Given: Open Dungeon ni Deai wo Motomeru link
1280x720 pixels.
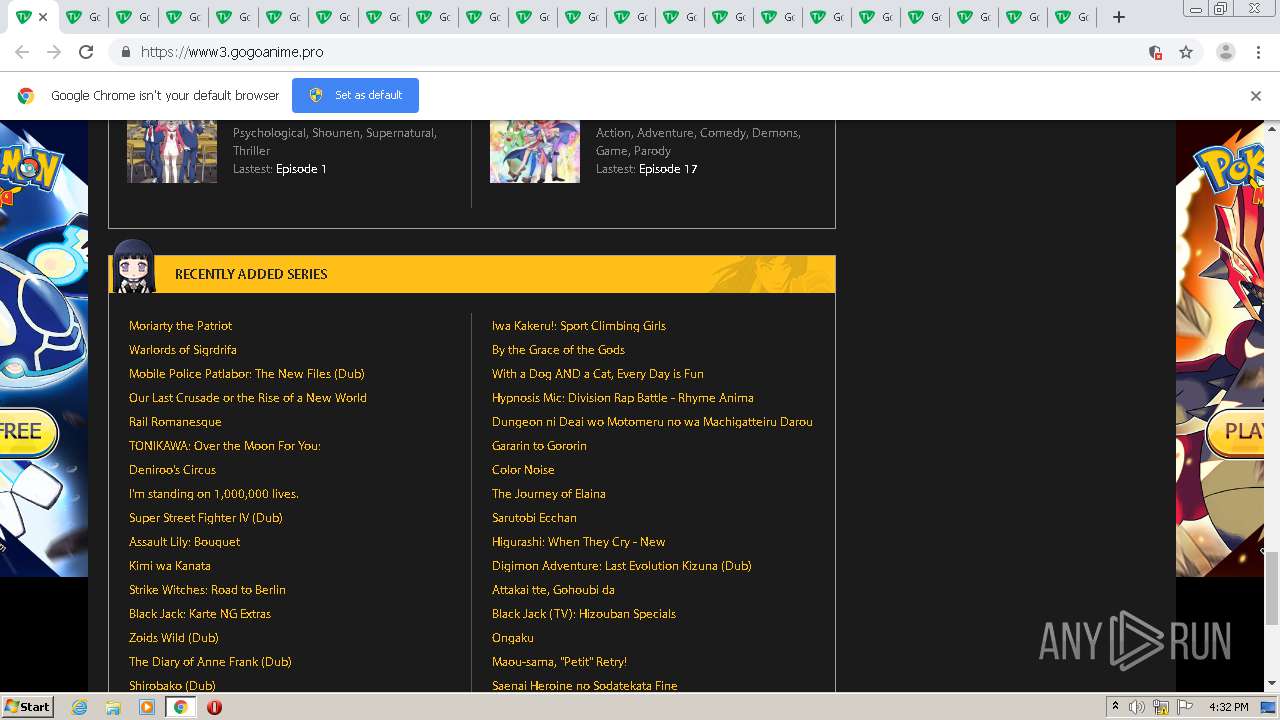Looking at the screenshot, I should [x=652, y=422].
